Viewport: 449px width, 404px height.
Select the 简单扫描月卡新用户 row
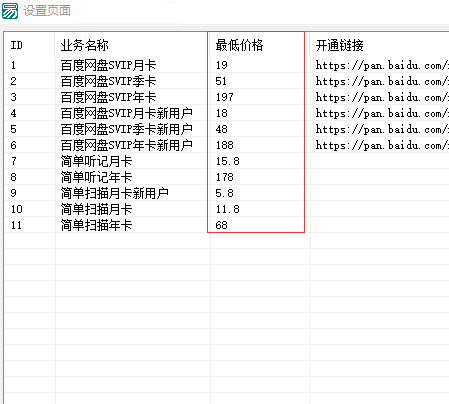pyautogui.click(x=227, y=193)
